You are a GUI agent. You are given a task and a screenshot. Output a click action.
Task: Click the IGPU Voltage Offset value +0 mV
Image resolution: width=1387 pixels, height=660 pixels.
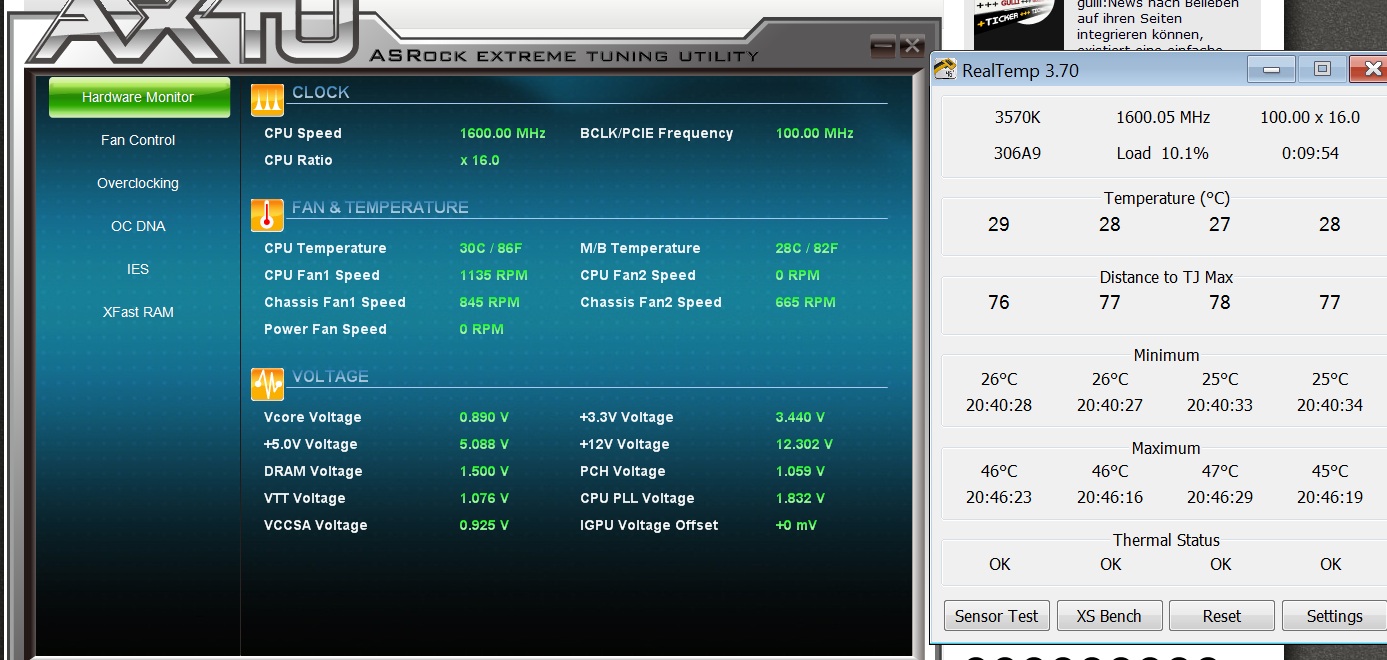[x=797, y=525]
